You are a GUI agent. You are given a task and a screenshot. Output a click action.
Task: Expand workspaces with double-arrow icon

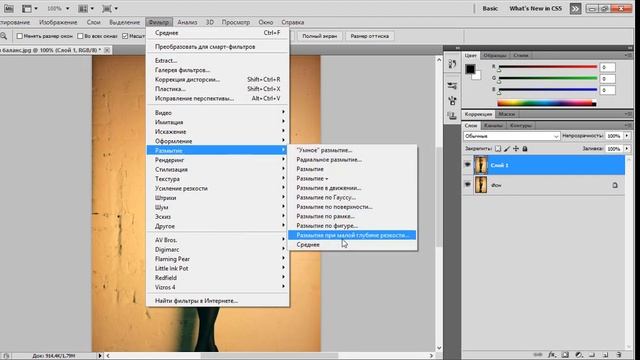(x=575, y=9)
